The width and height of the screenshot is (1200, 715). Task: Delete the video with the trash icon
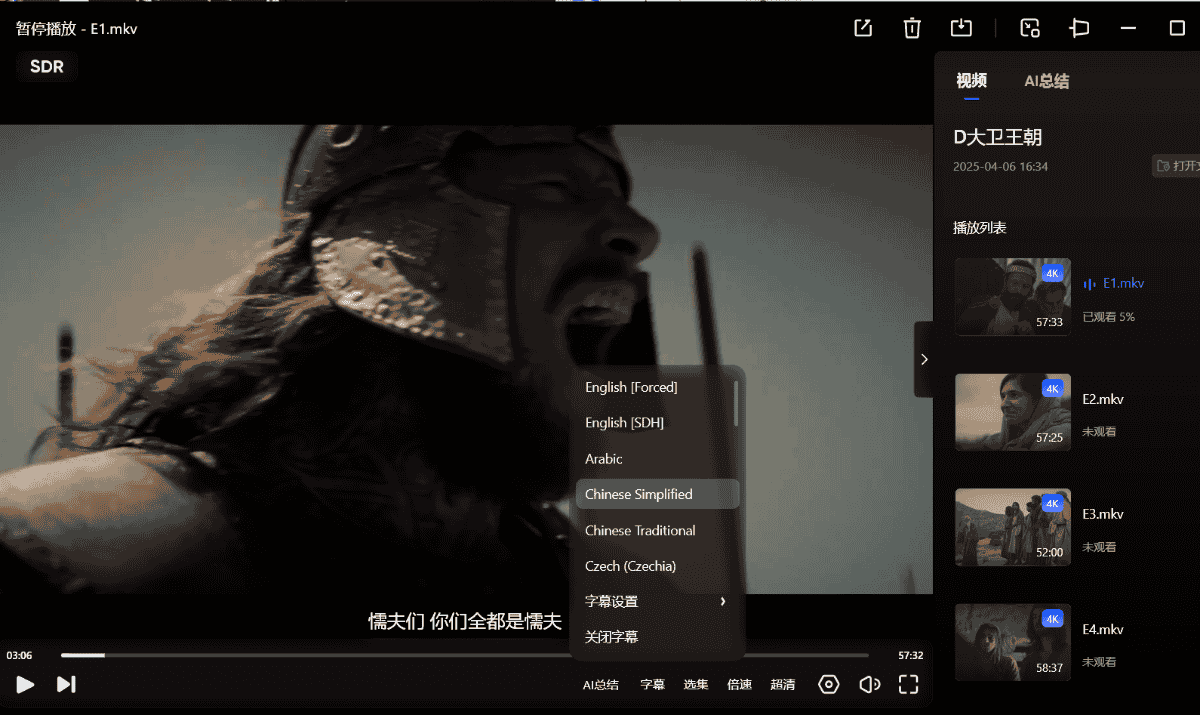[x=912, y=28]
